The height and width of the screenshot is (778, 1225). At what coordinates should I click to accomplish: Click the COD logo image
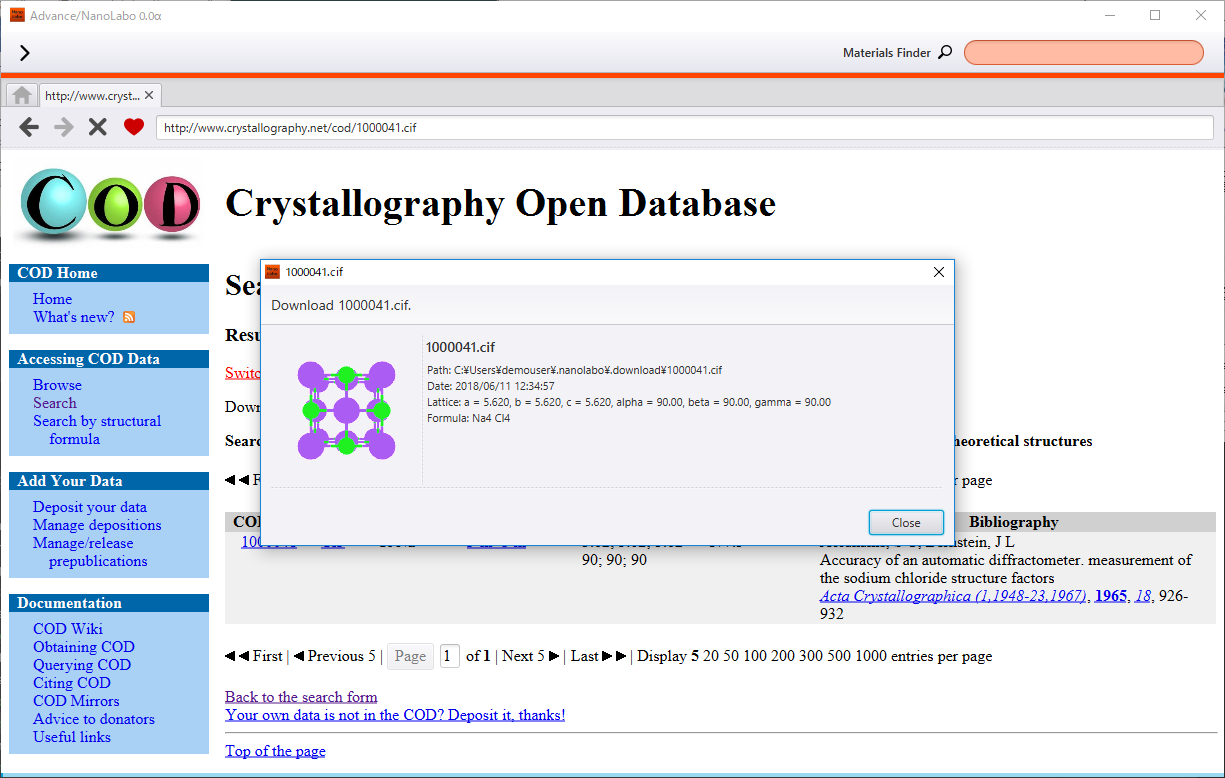click(x=110, y=204)
